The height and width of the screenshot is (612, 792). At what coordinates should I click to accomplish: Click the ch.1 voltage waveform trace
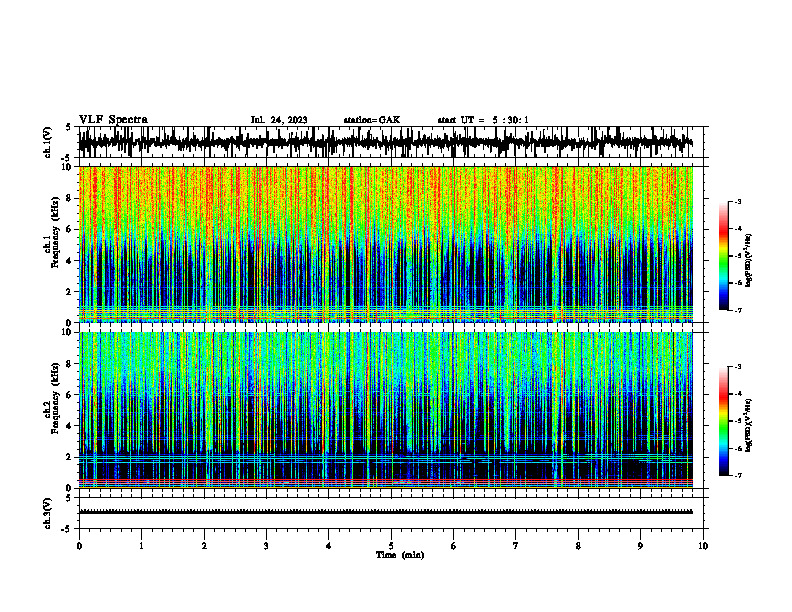pyautogui.click(x=385, y=142)
